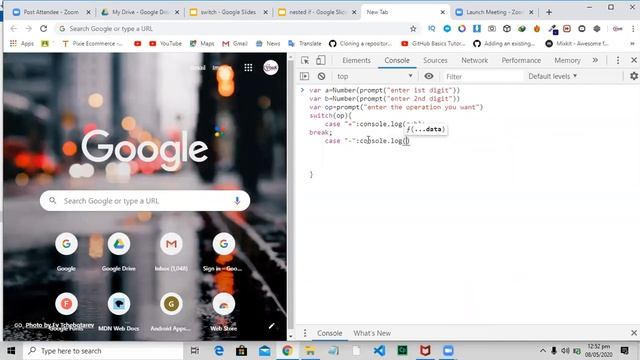Viewport: 640px width, 360px height.
Task: Focus the console Filter field
Action: click(482, 76)
